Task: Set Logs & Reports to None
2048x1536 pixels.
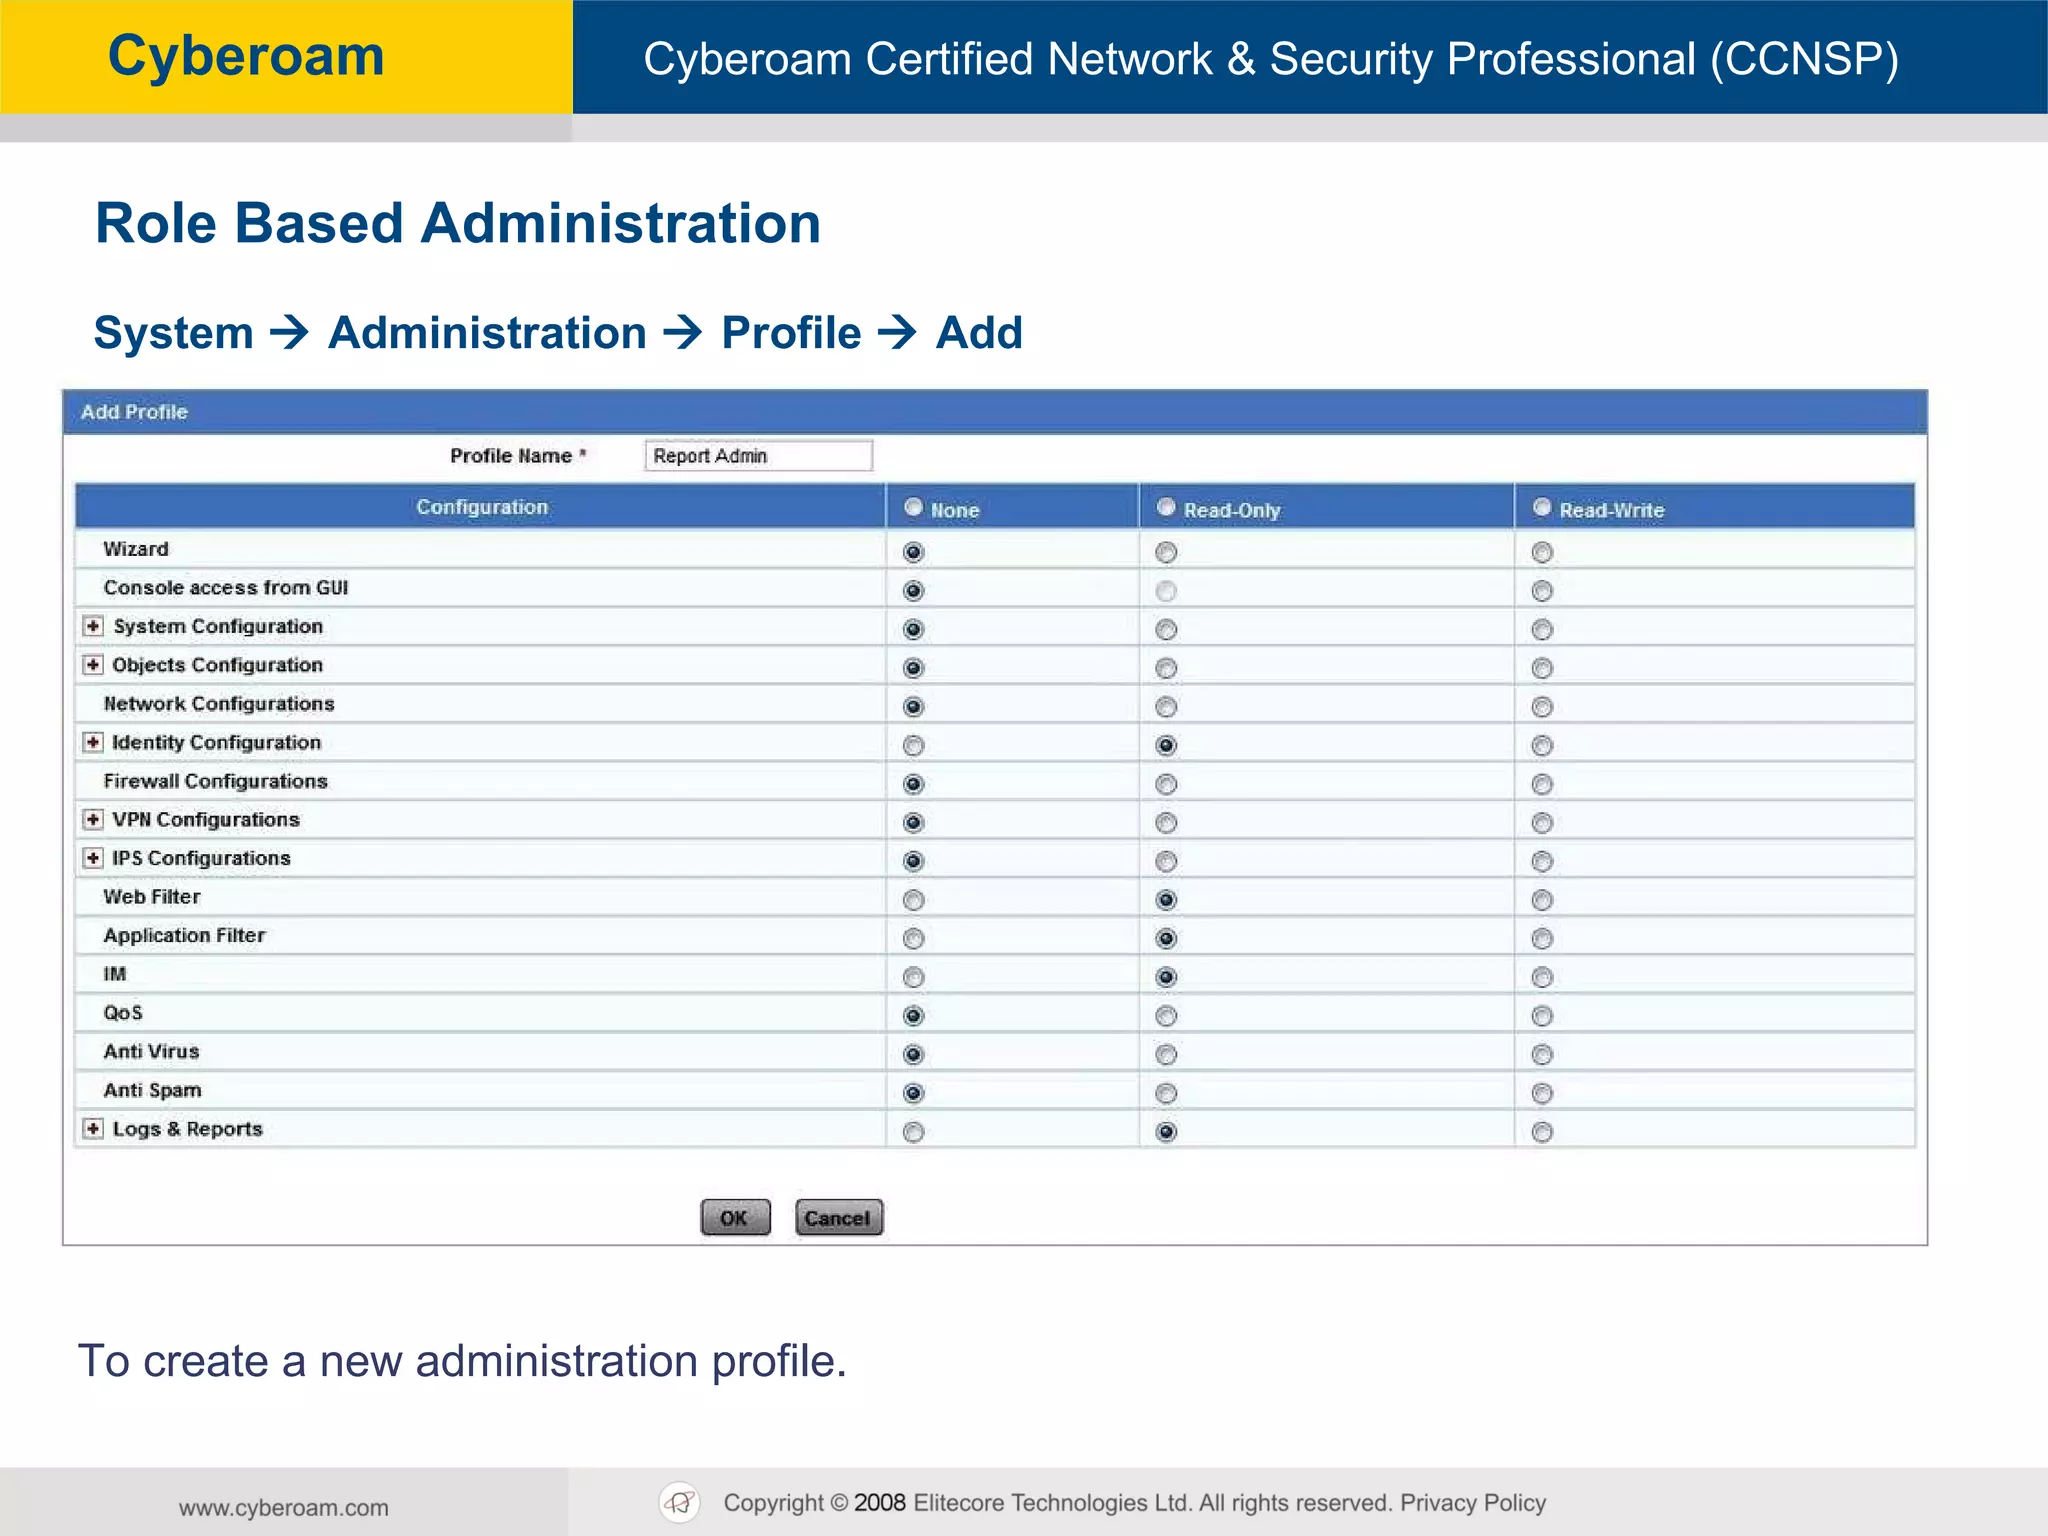Action: [x=913, y=1132]
